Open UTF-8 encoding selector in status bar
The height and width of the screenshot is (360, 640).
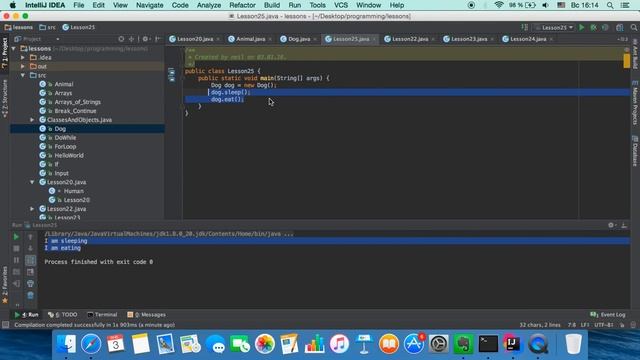click(604, 325)
